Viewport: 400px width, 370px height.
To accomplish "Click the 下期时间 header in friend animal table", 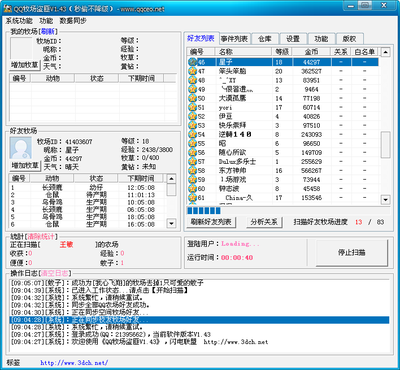I will (141, 178).
